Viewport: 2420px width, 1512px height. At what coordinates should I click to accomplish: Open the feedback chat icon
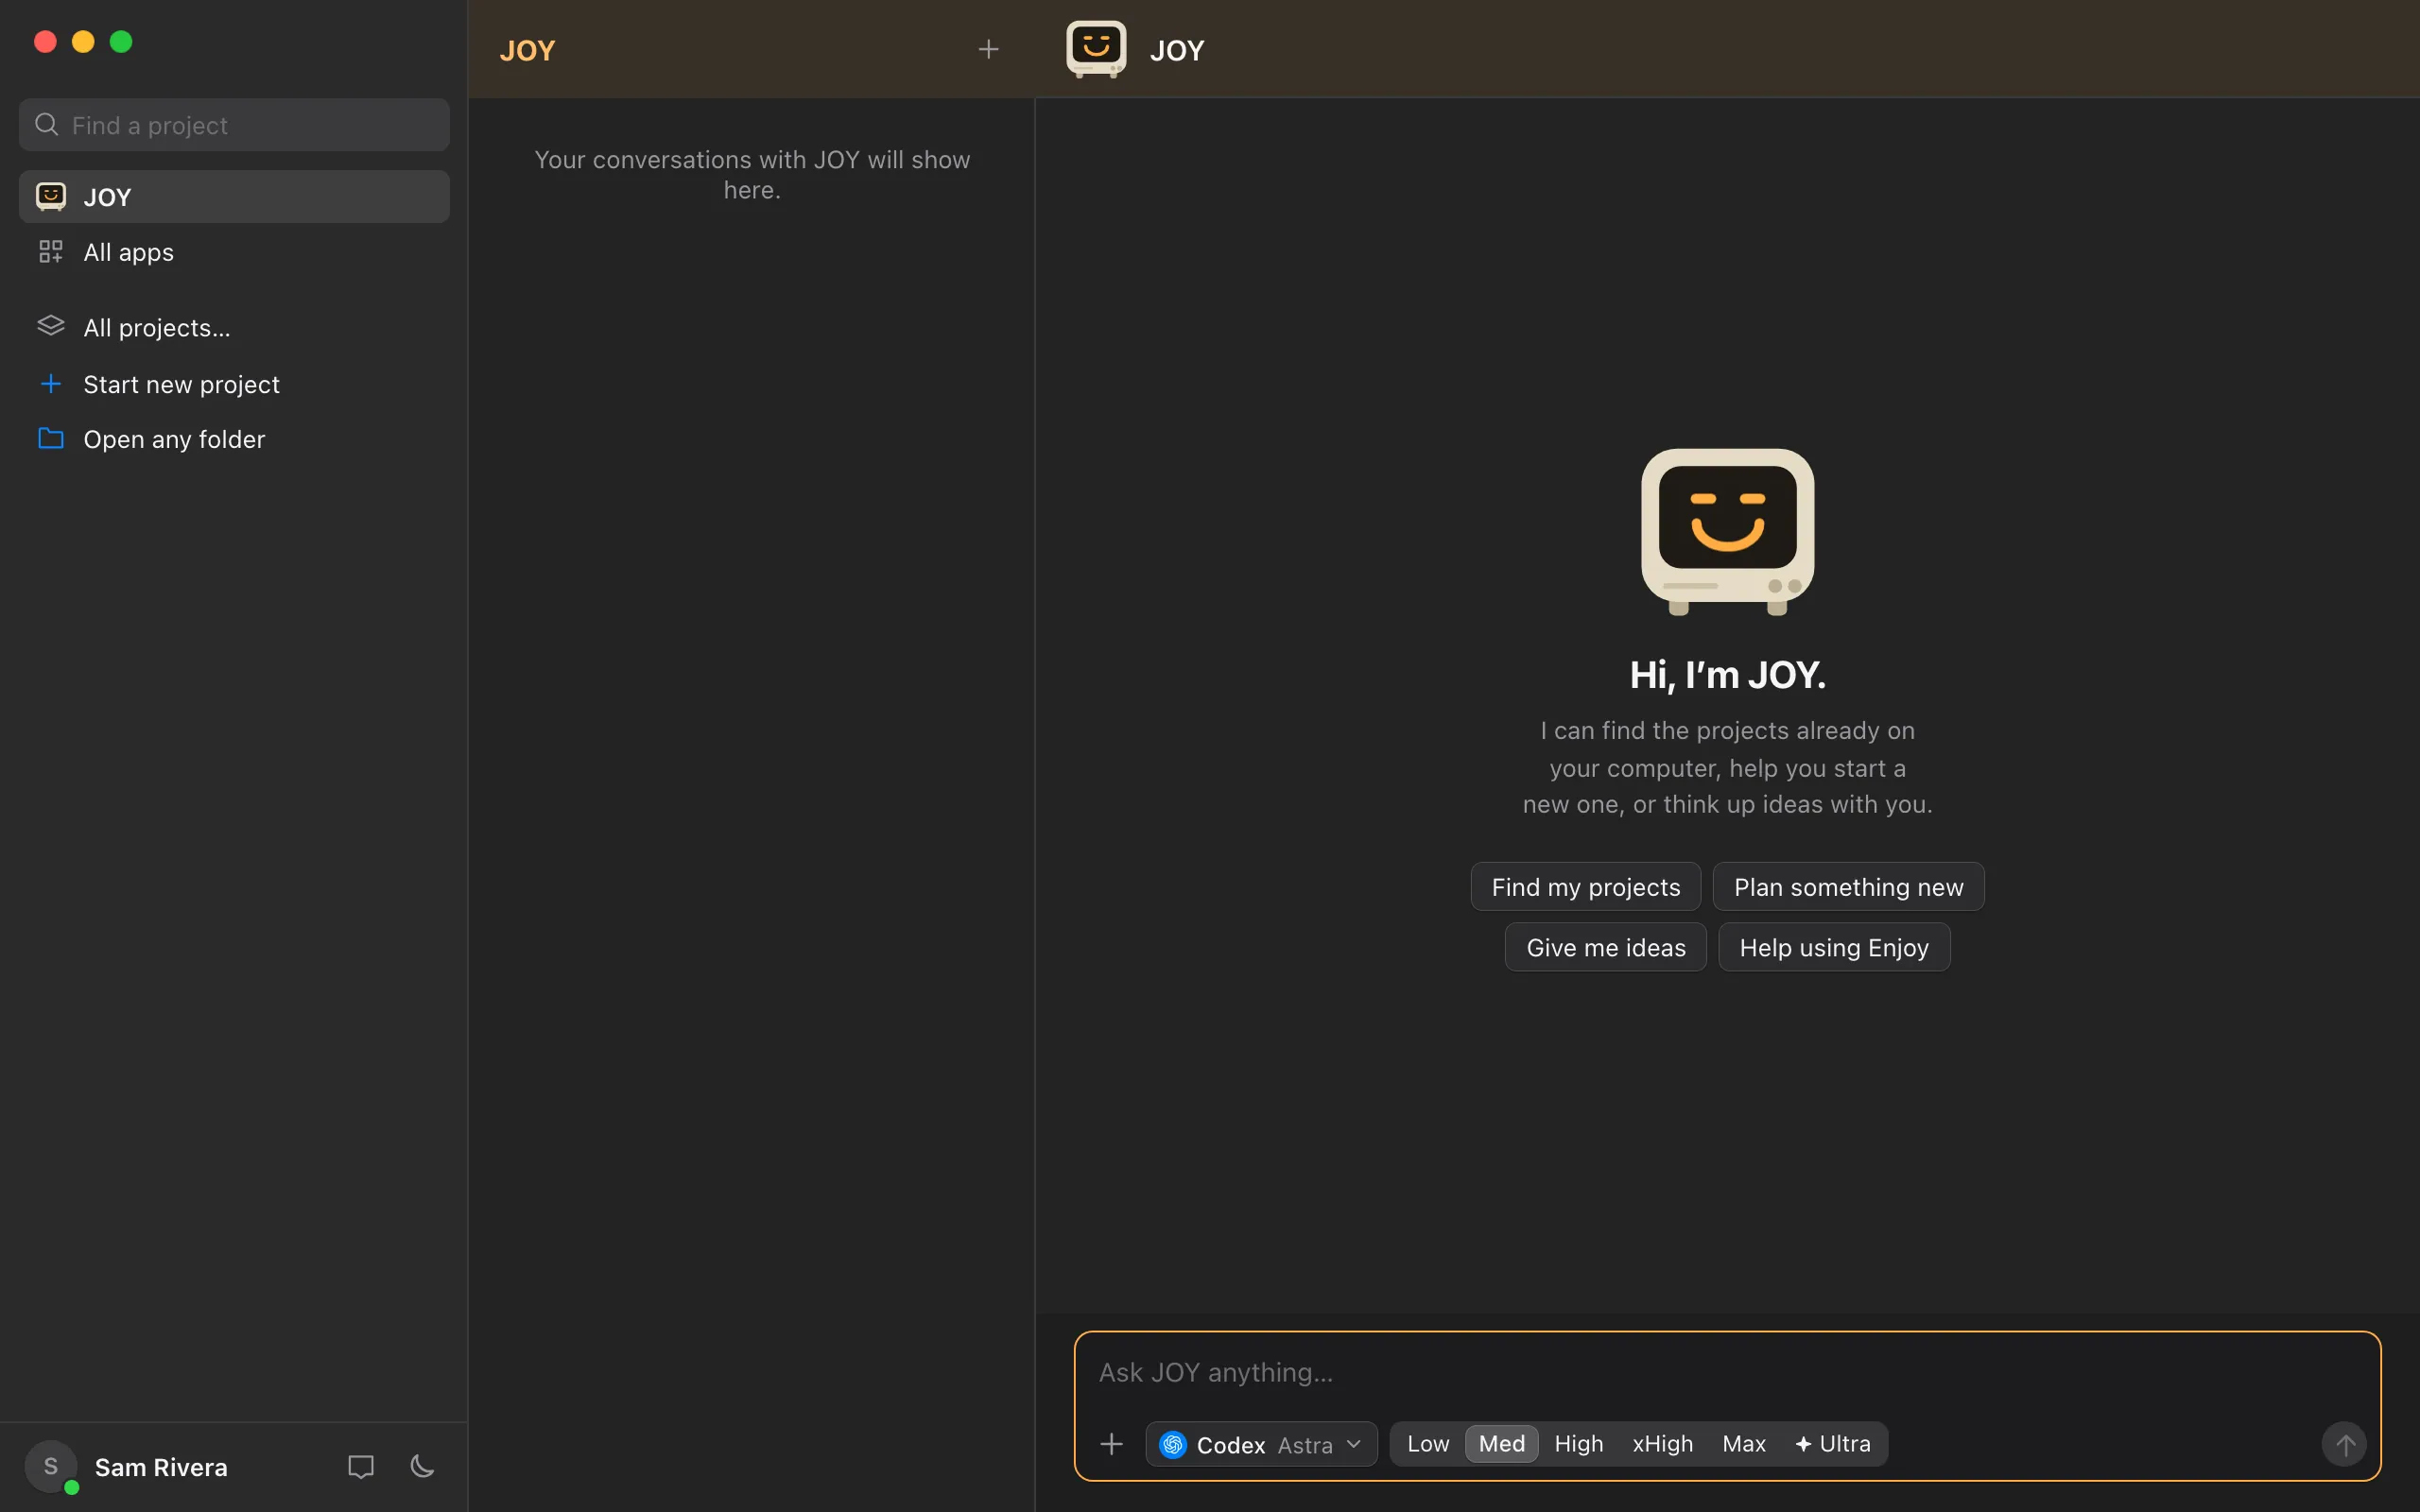click(x=360, y=1467)
